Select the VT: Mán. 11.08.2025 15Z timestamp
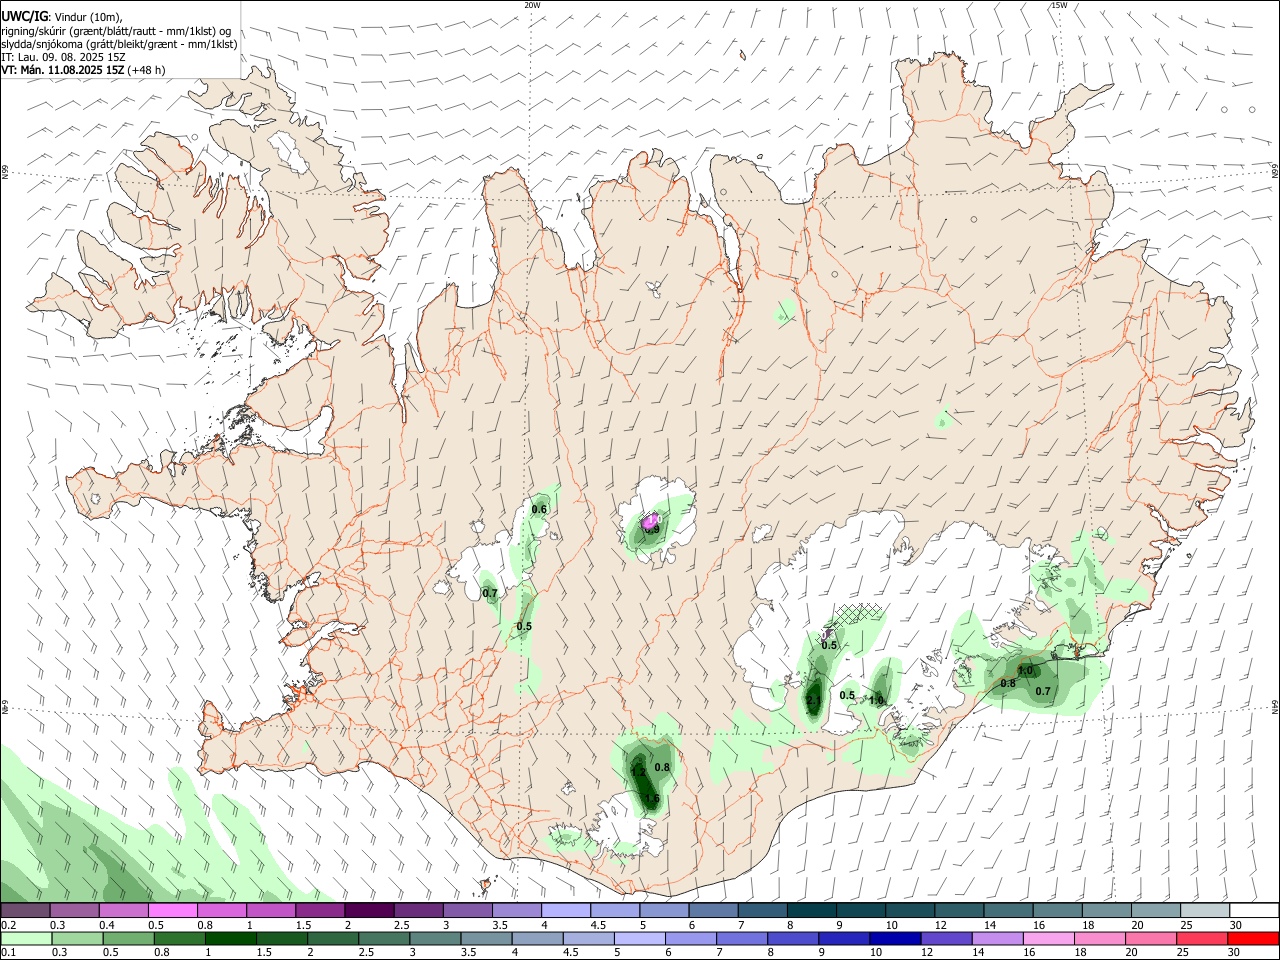The width and height of the screenshot is (1280, 960). (x=63, y=70)
